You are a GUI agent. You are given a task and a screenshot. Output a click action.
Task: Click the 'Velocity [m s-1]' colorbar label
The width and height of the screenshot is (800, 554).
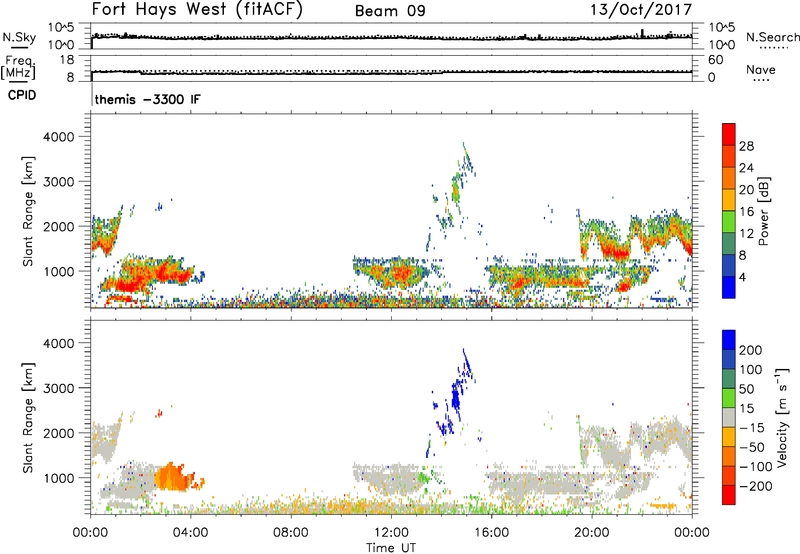(782, 417)
